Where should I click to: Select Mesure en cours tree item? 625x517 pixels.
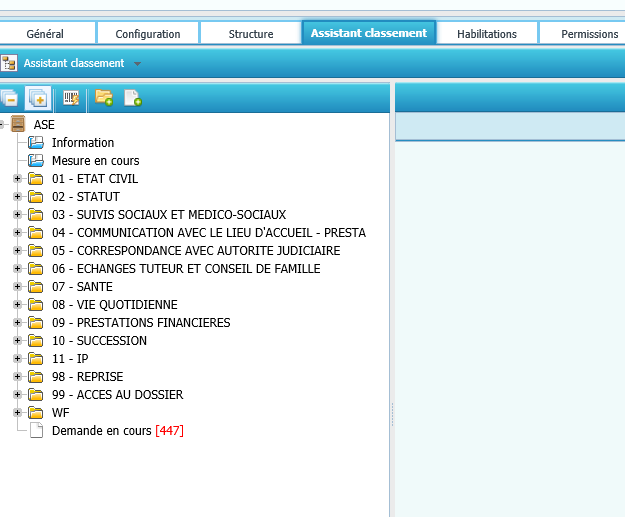click(95, 161)
